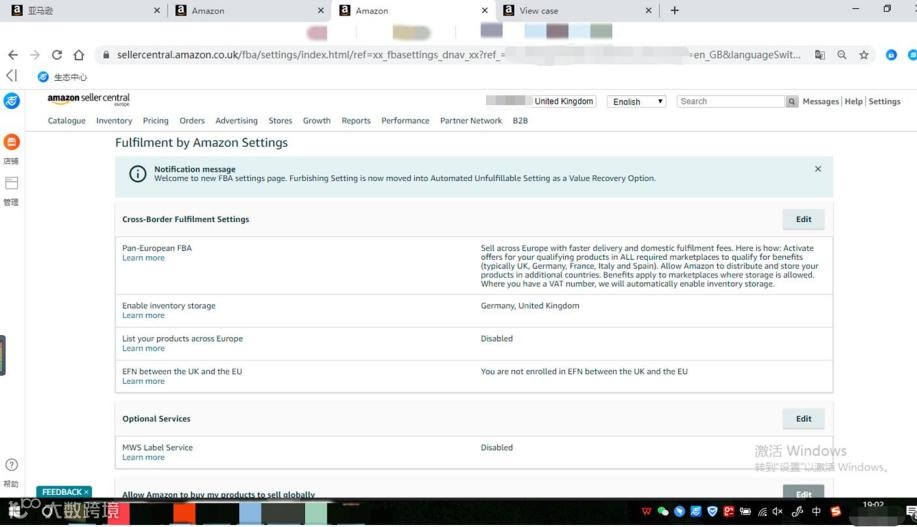Open the zoom magnifier icon in address bar
Image resolution: width=917 pixels, height=527 pixels.
coord(842,54)
